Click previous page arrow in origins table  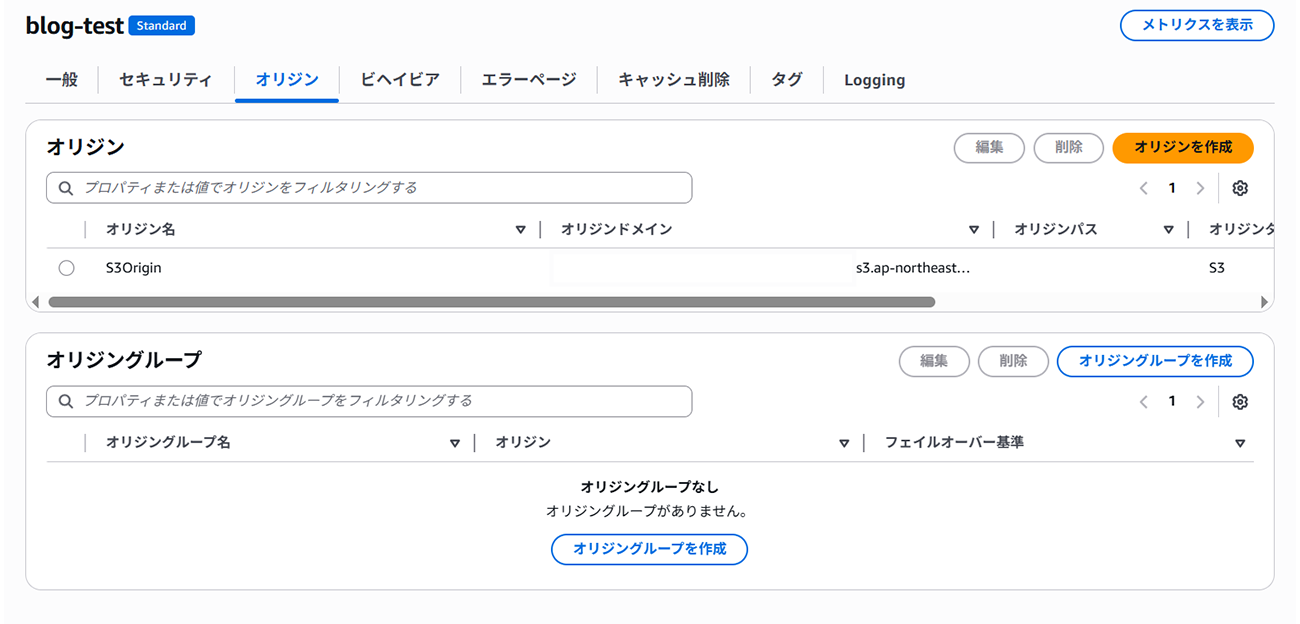[x=1145, y=188]
